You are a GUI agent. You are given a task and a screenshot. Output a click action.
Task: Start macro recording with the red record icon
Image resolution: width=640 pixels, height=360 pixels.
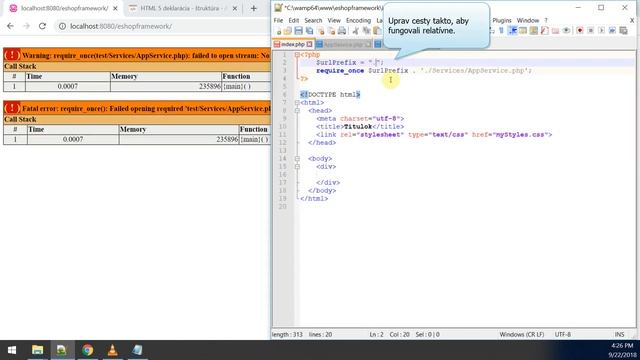click(580, 31)
